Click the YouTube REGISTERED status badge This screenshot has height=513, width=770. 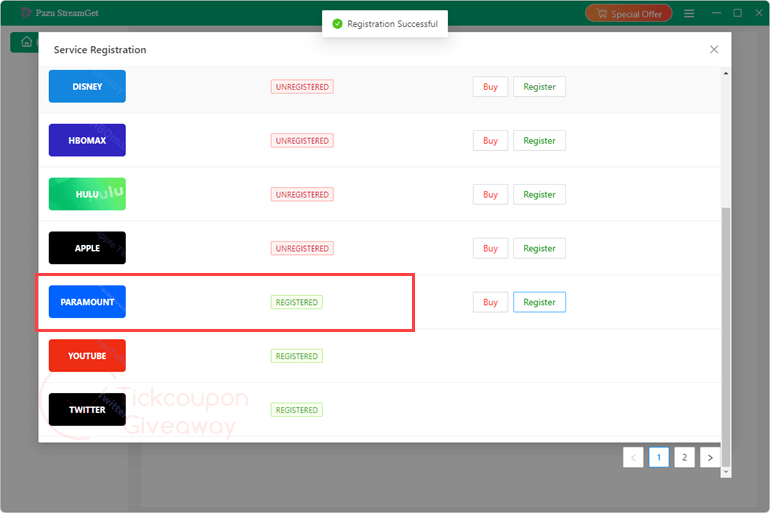click(x=297, y=356)
